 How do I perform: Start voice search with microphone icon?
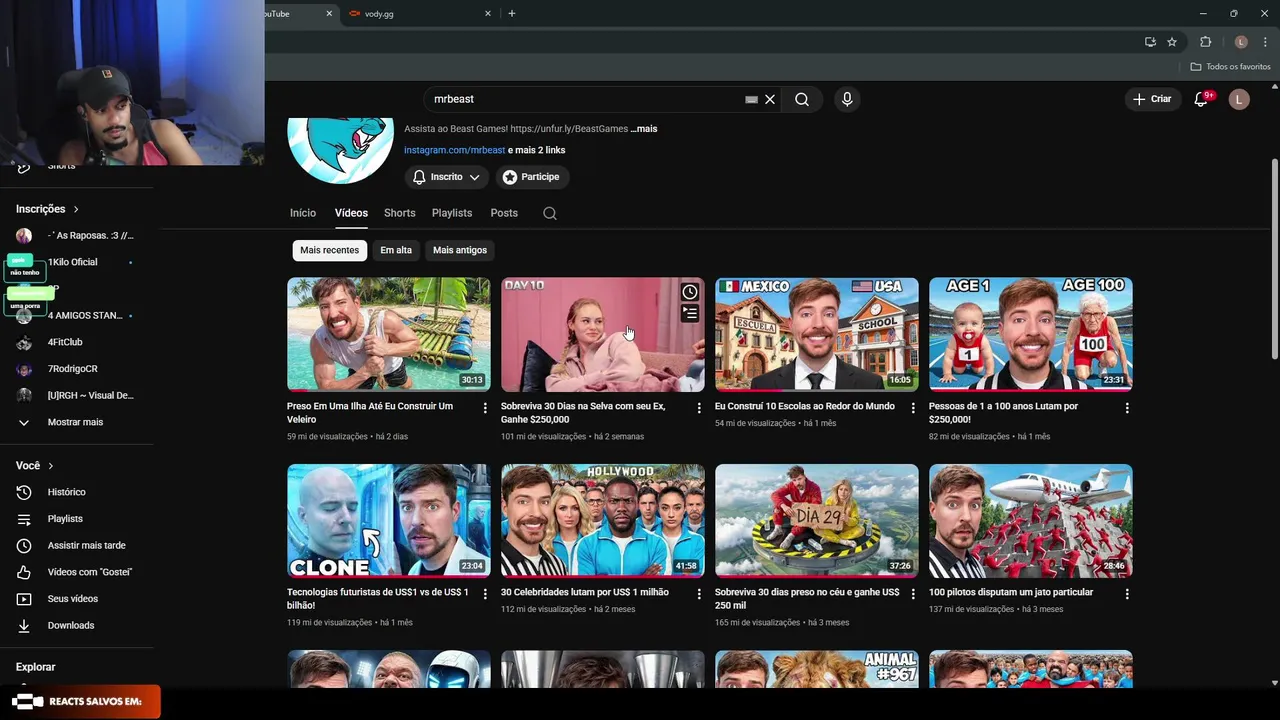point(847,99)
